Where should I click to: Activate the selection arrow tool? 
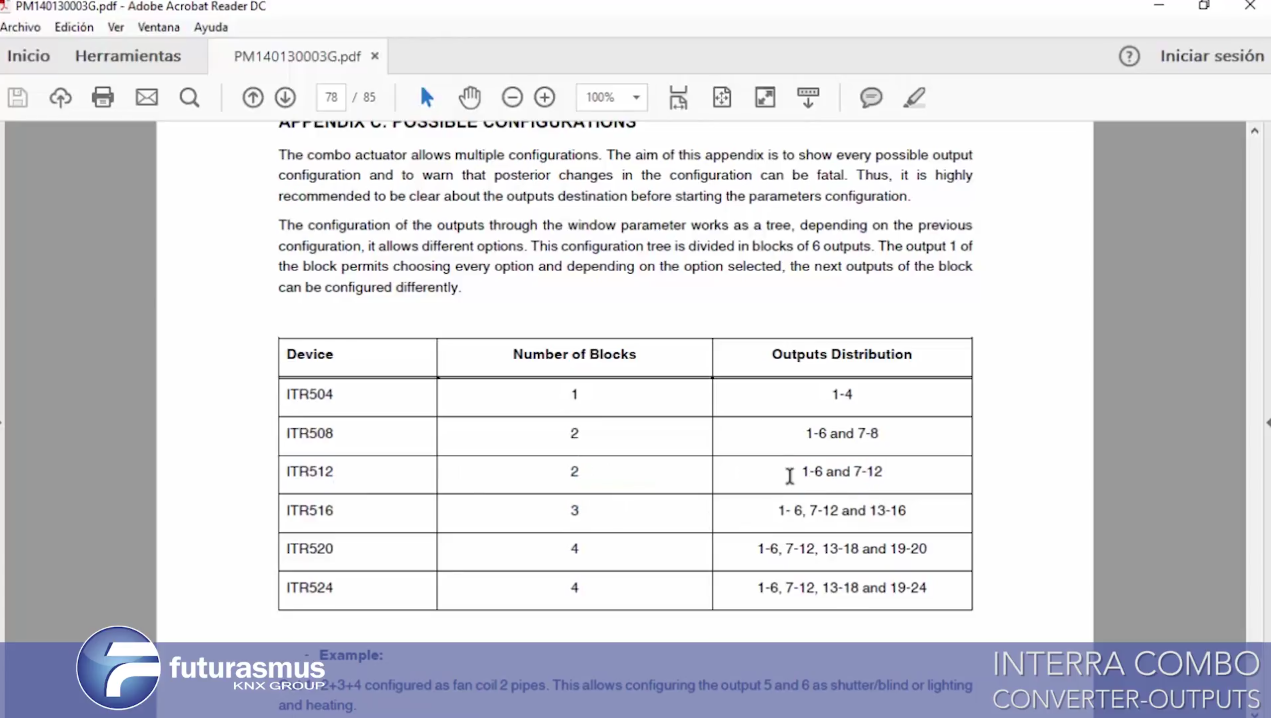point(427,97)
